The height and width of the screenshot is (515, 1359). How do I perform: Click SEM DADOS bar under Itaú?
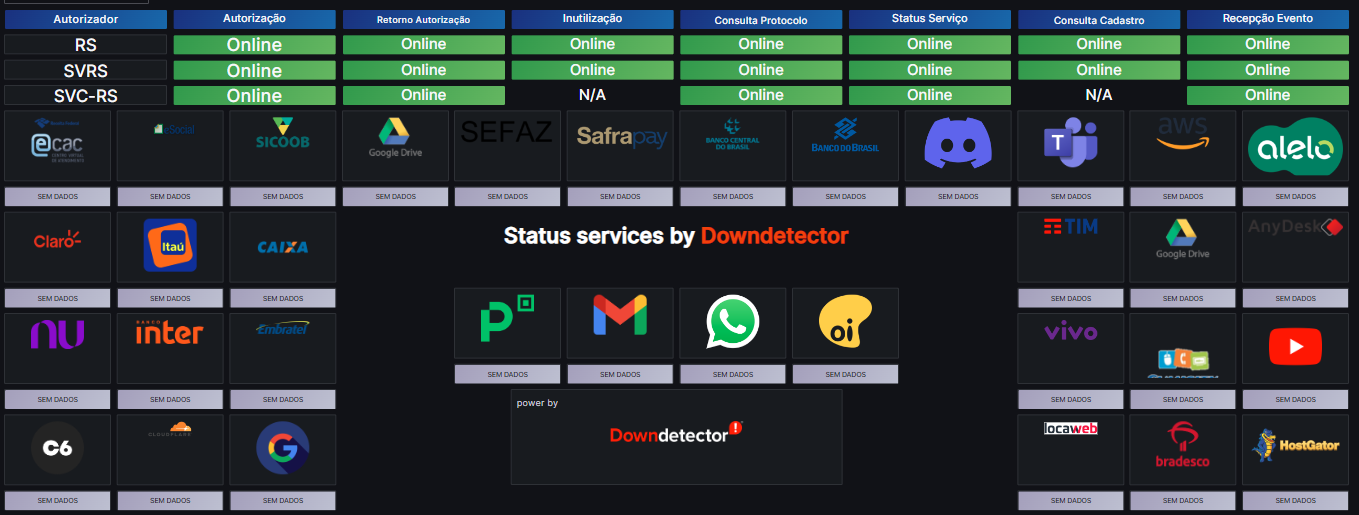171,298
